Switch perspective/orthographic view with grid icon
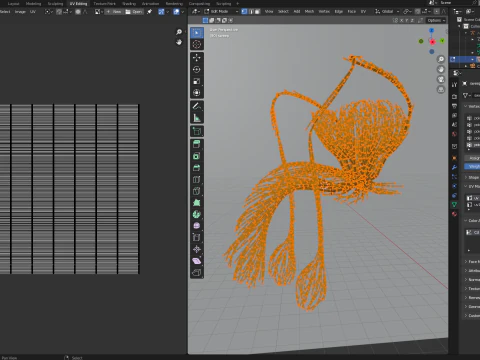 pos(441,89)
